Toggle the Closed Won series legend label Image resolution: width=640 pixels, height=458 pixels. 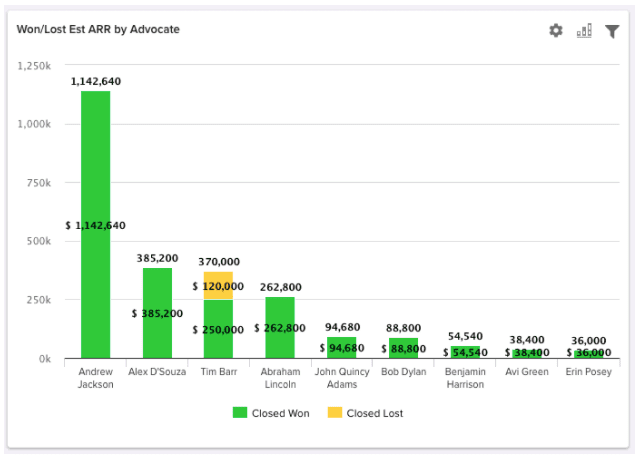pos(280,412)
